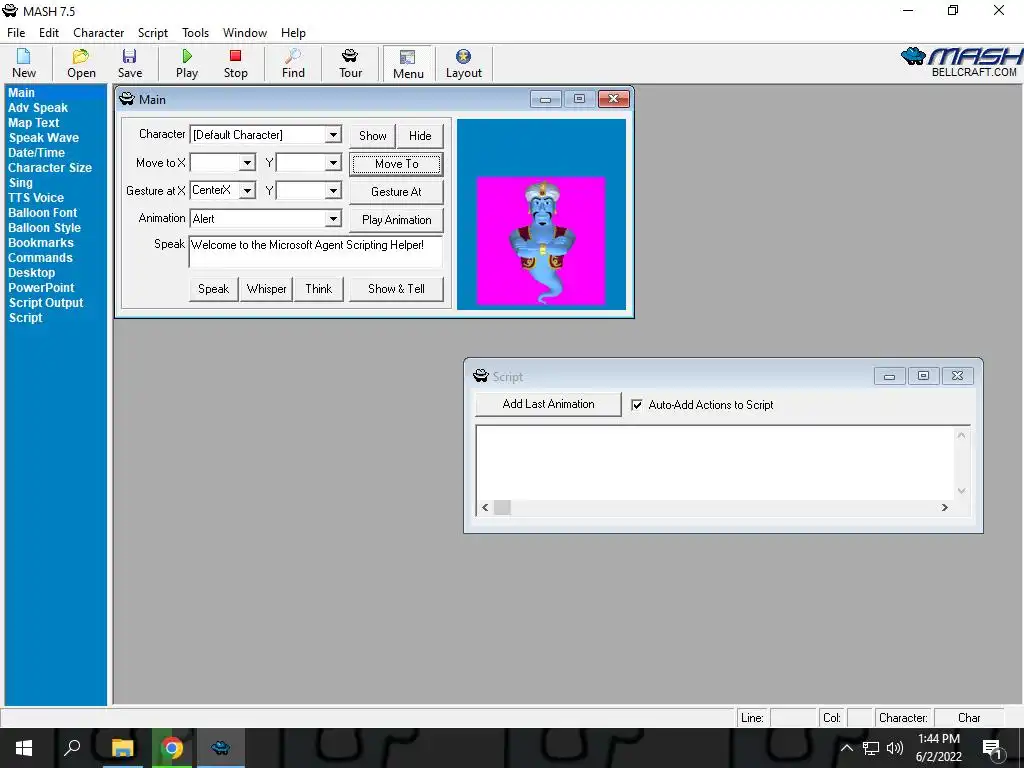1024x768 pixels.
Task: Click the MASH app icon in taskbar
Action: tap(221, 748)
